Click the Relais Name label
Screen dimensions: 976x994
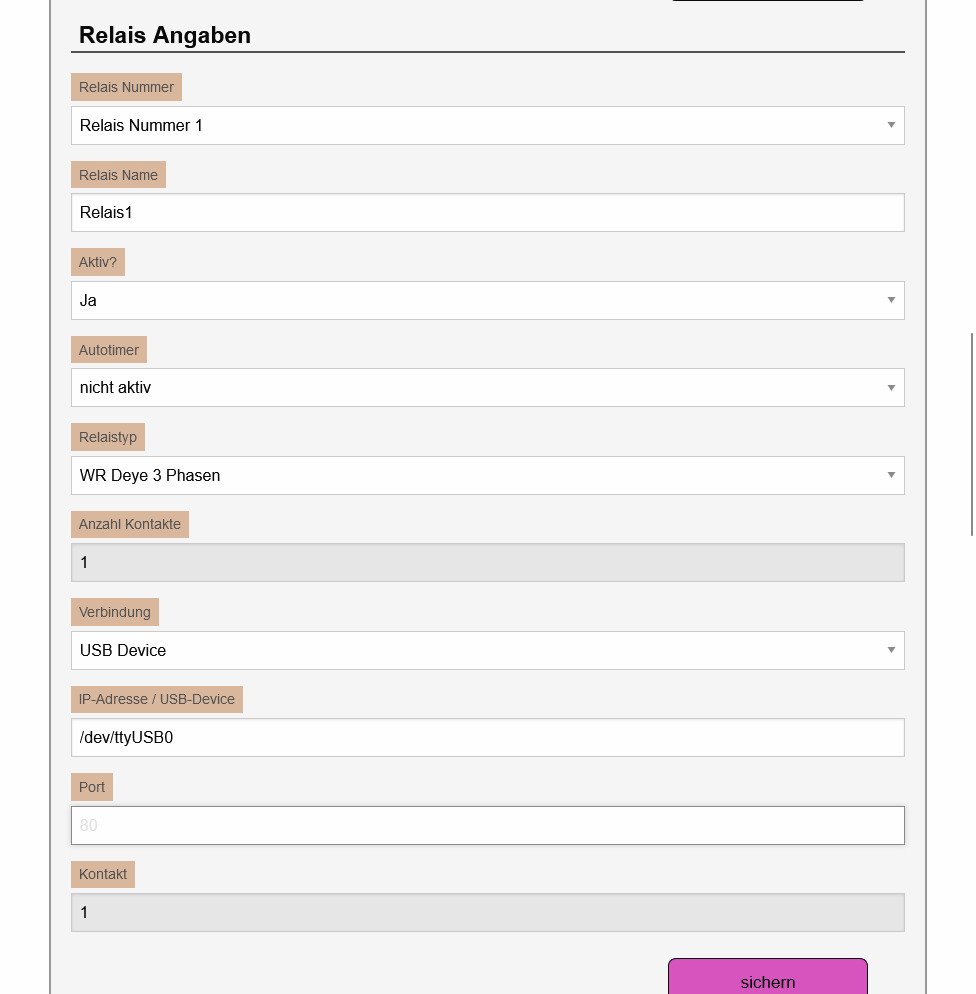coord(118,175)
